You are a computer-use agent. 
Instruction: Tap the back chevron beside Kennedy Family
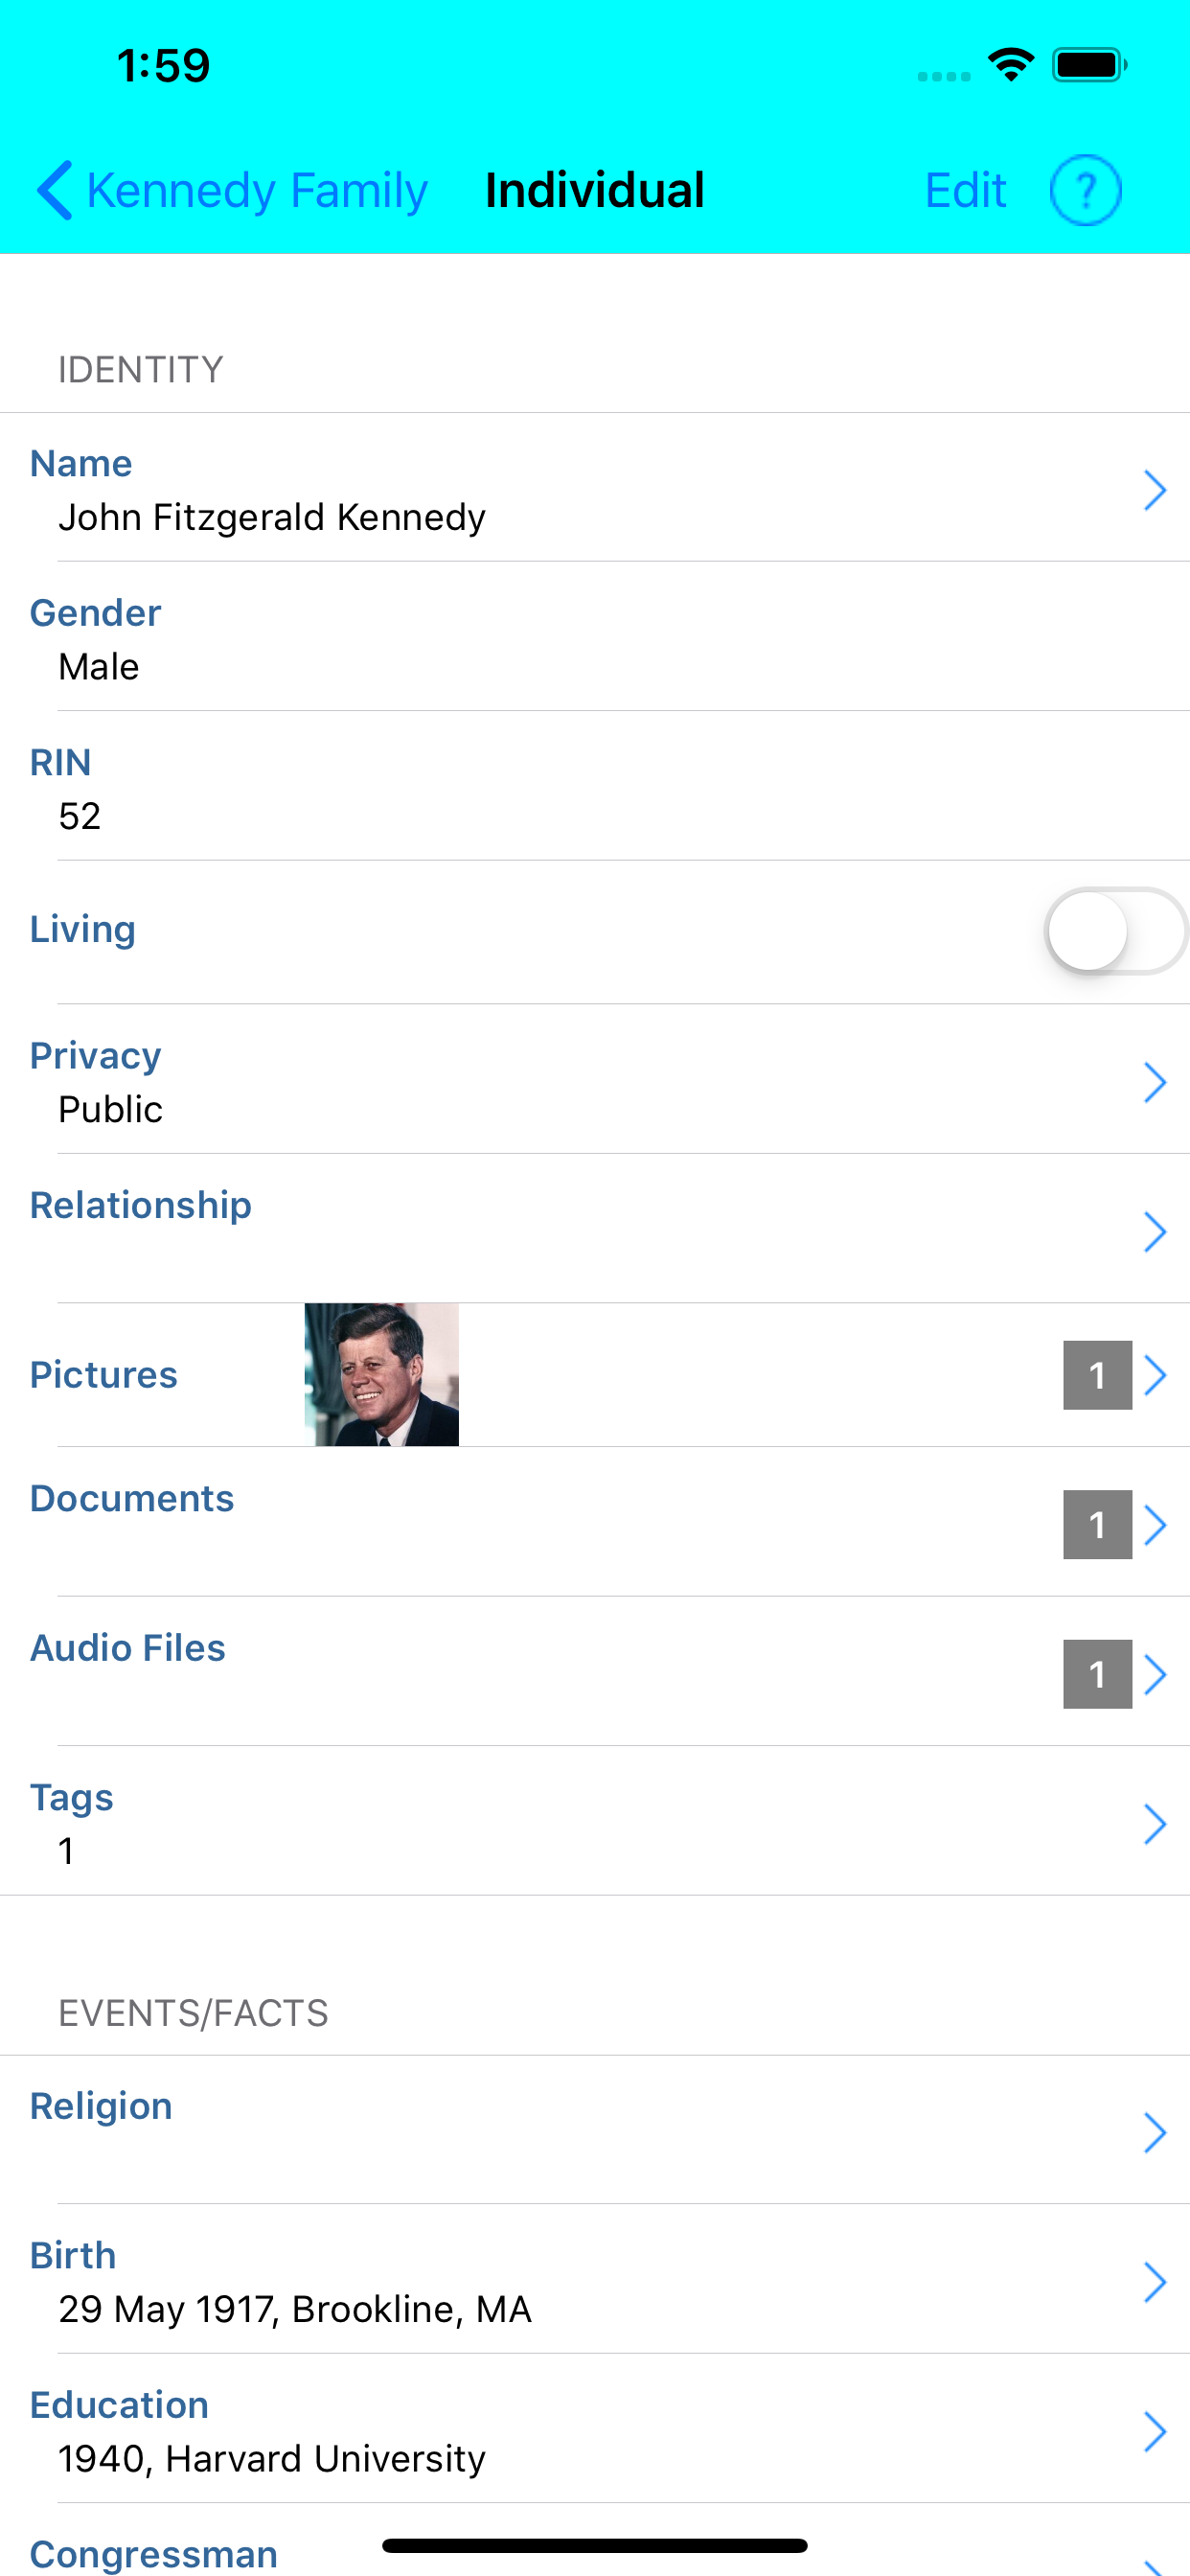click(x=54, y=190)
